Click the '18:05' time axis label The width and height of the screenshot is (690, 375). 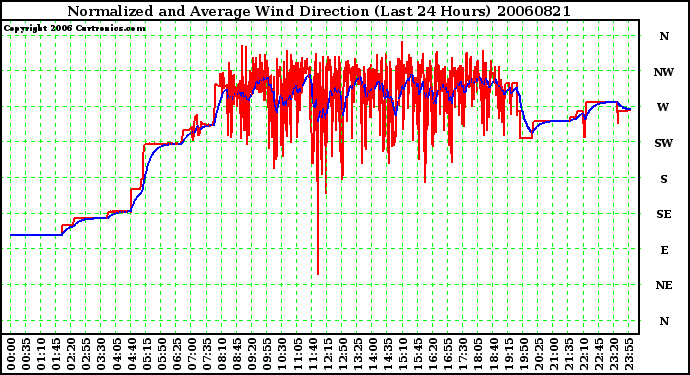pos(478,354)
